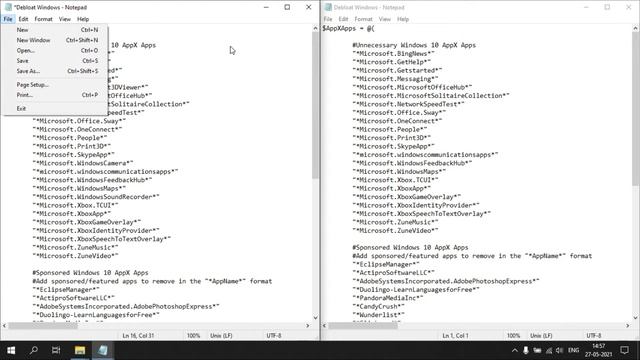Click the volume tray icon
The width and height of the screenshot is (640, 360).
pyautogui.click(x=560, y=350)
